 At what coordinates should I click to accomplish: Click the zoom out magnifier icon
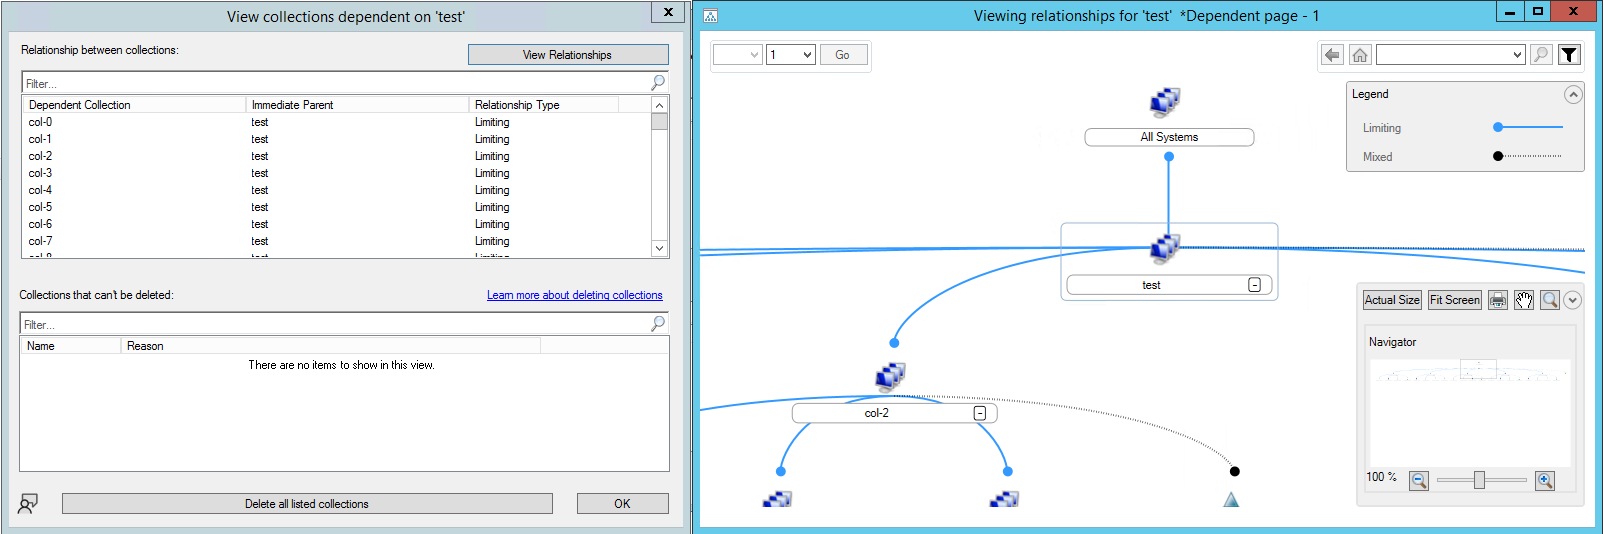(x=1418, y=481)
